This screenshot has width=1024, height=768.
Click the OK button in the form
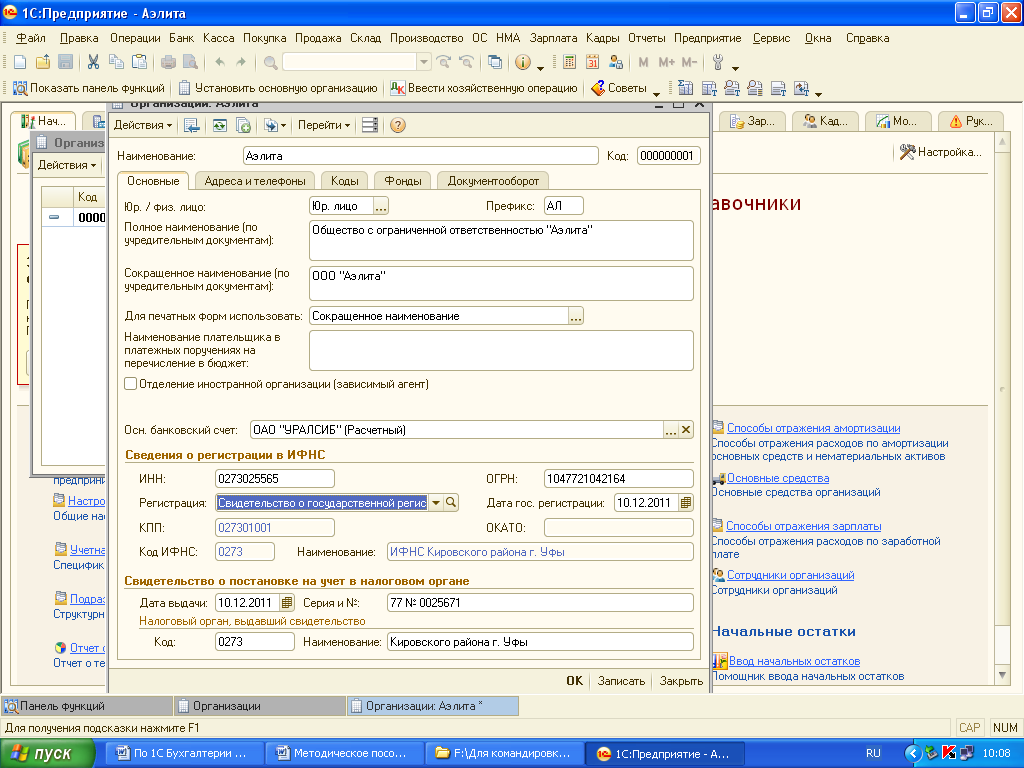[574, 680]
